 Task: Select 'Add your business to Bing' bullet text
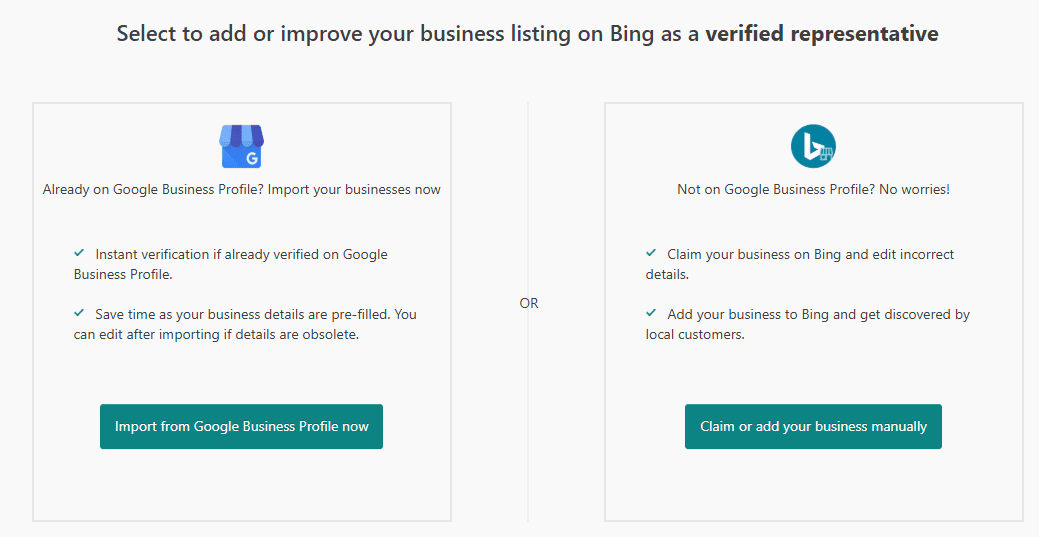pyautogui.click(x=818, y=314)
